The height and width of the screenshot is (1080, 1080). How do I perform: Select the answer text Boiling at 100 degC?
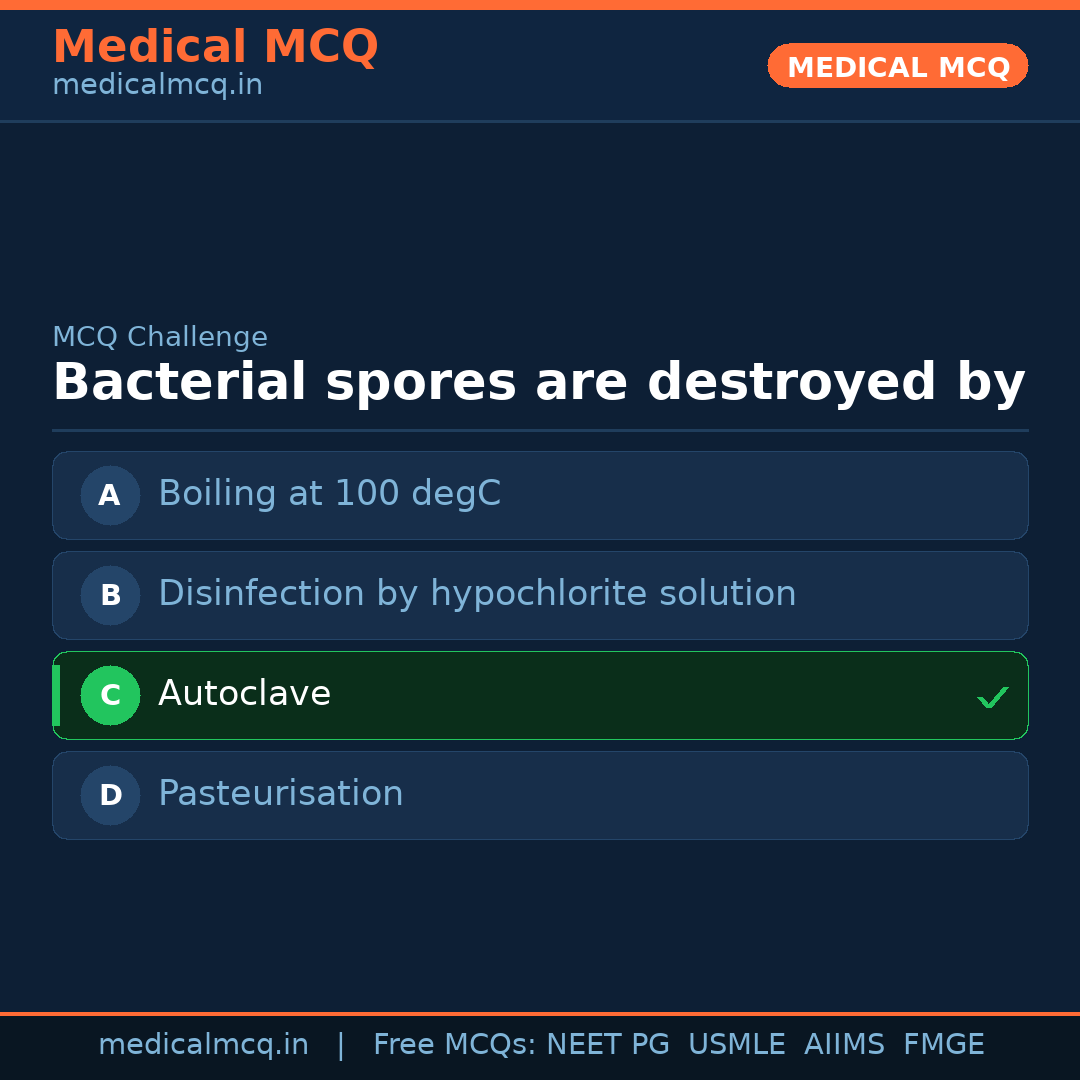(x=329, y=494)
